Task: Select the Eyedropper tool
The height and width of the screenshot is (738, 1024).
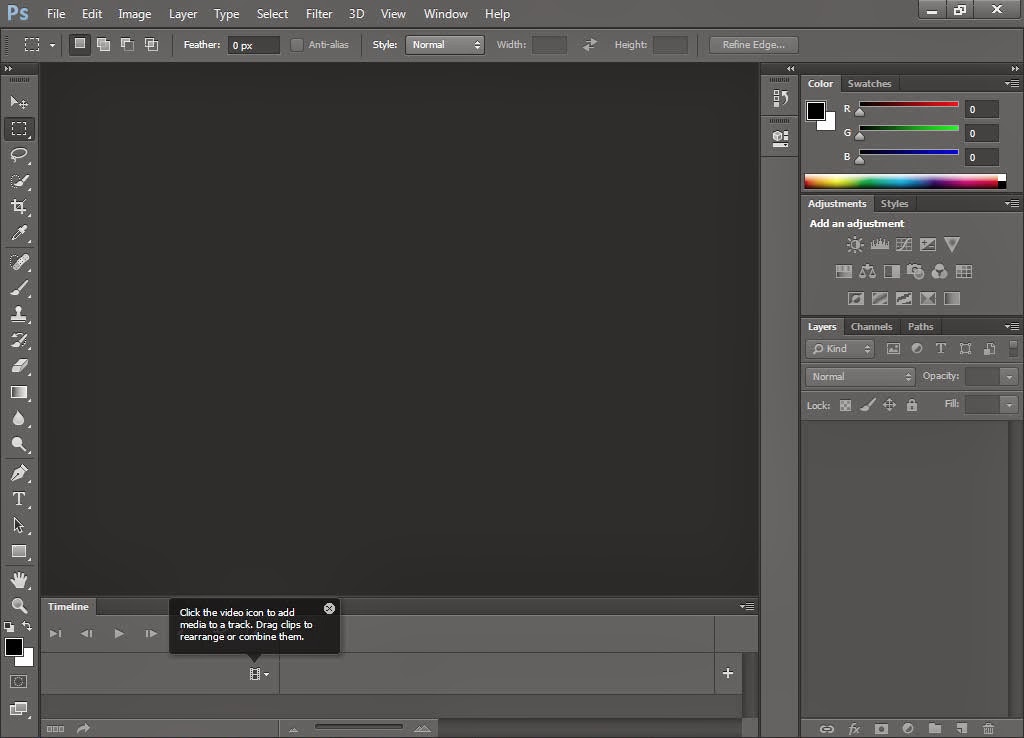Action: (19, 234)
